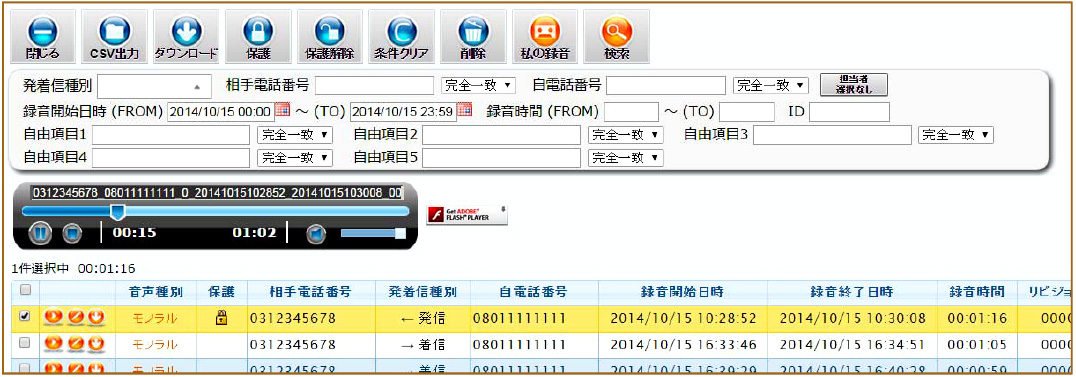Open 完全一致 dropdown for 自由項目4
The image size is (1076, 377).
(294, 158)
